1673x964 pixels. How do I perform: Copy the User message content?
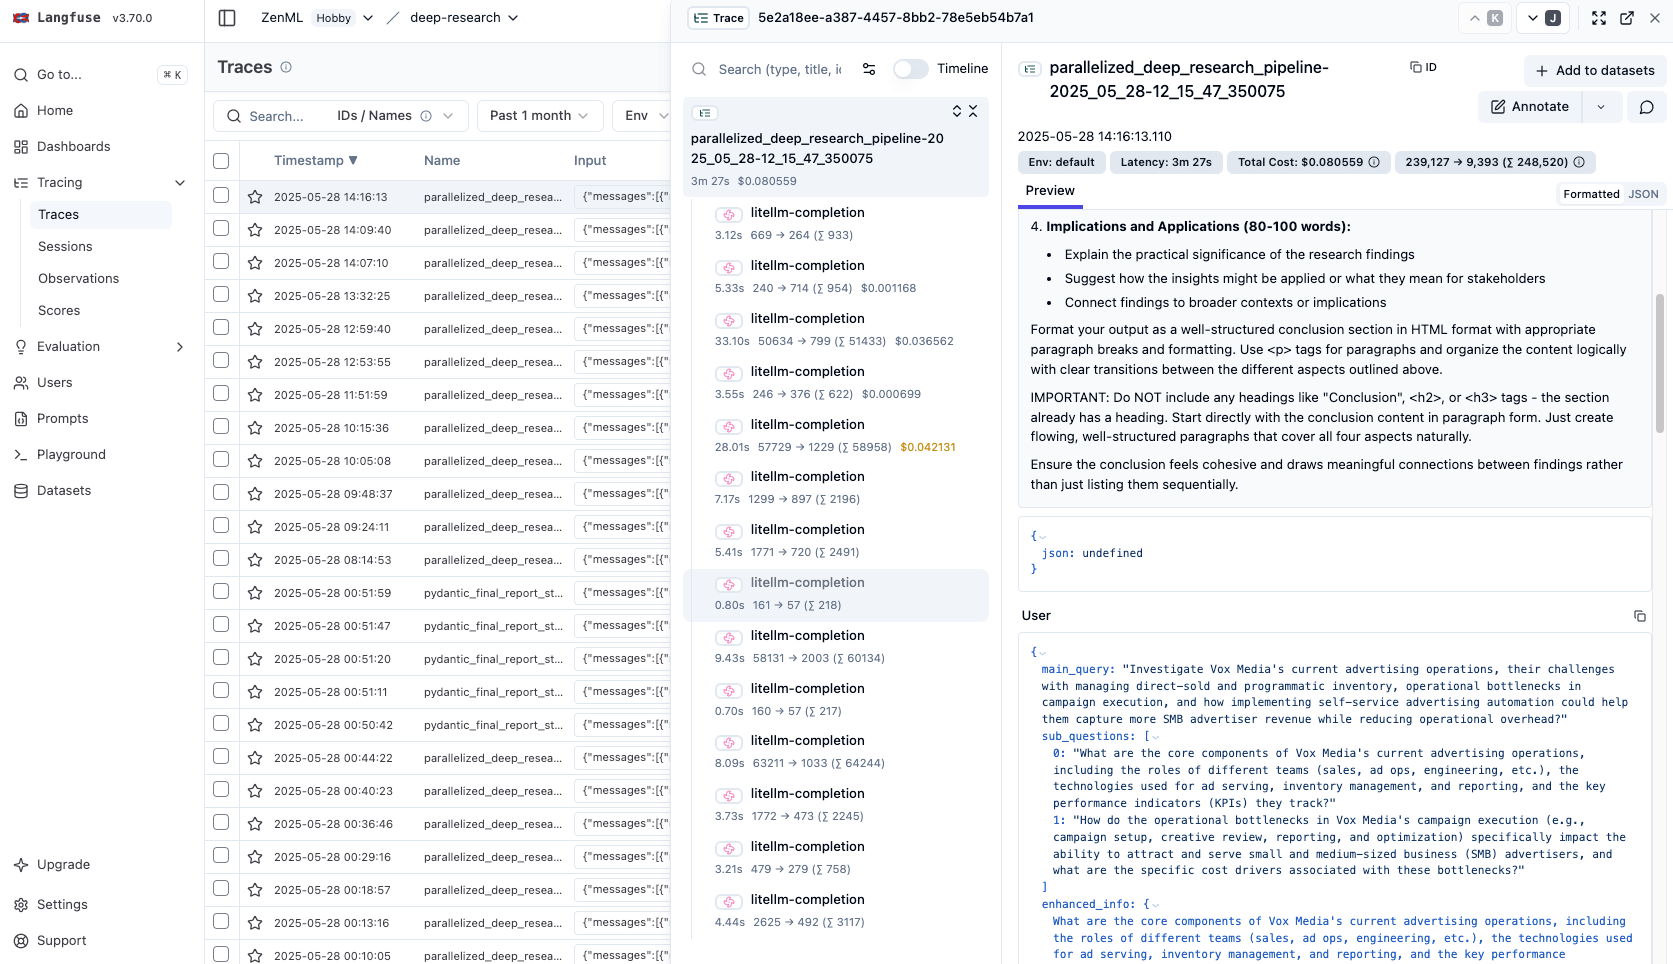(1639, 616)
